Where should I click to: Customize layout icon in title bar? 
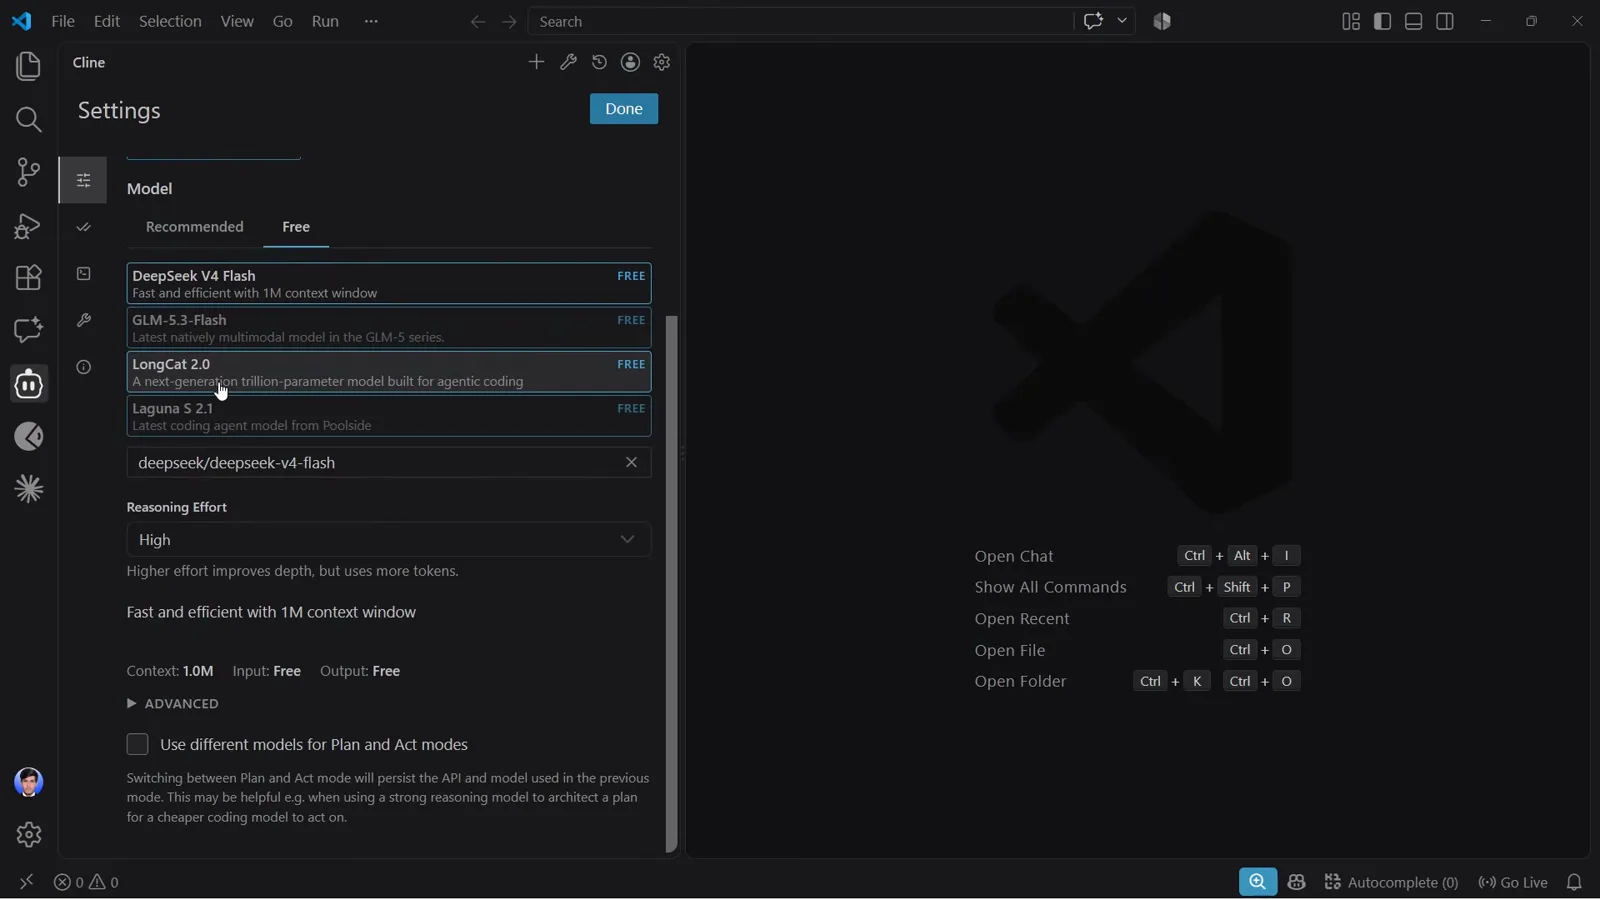tap(1351, 21)
